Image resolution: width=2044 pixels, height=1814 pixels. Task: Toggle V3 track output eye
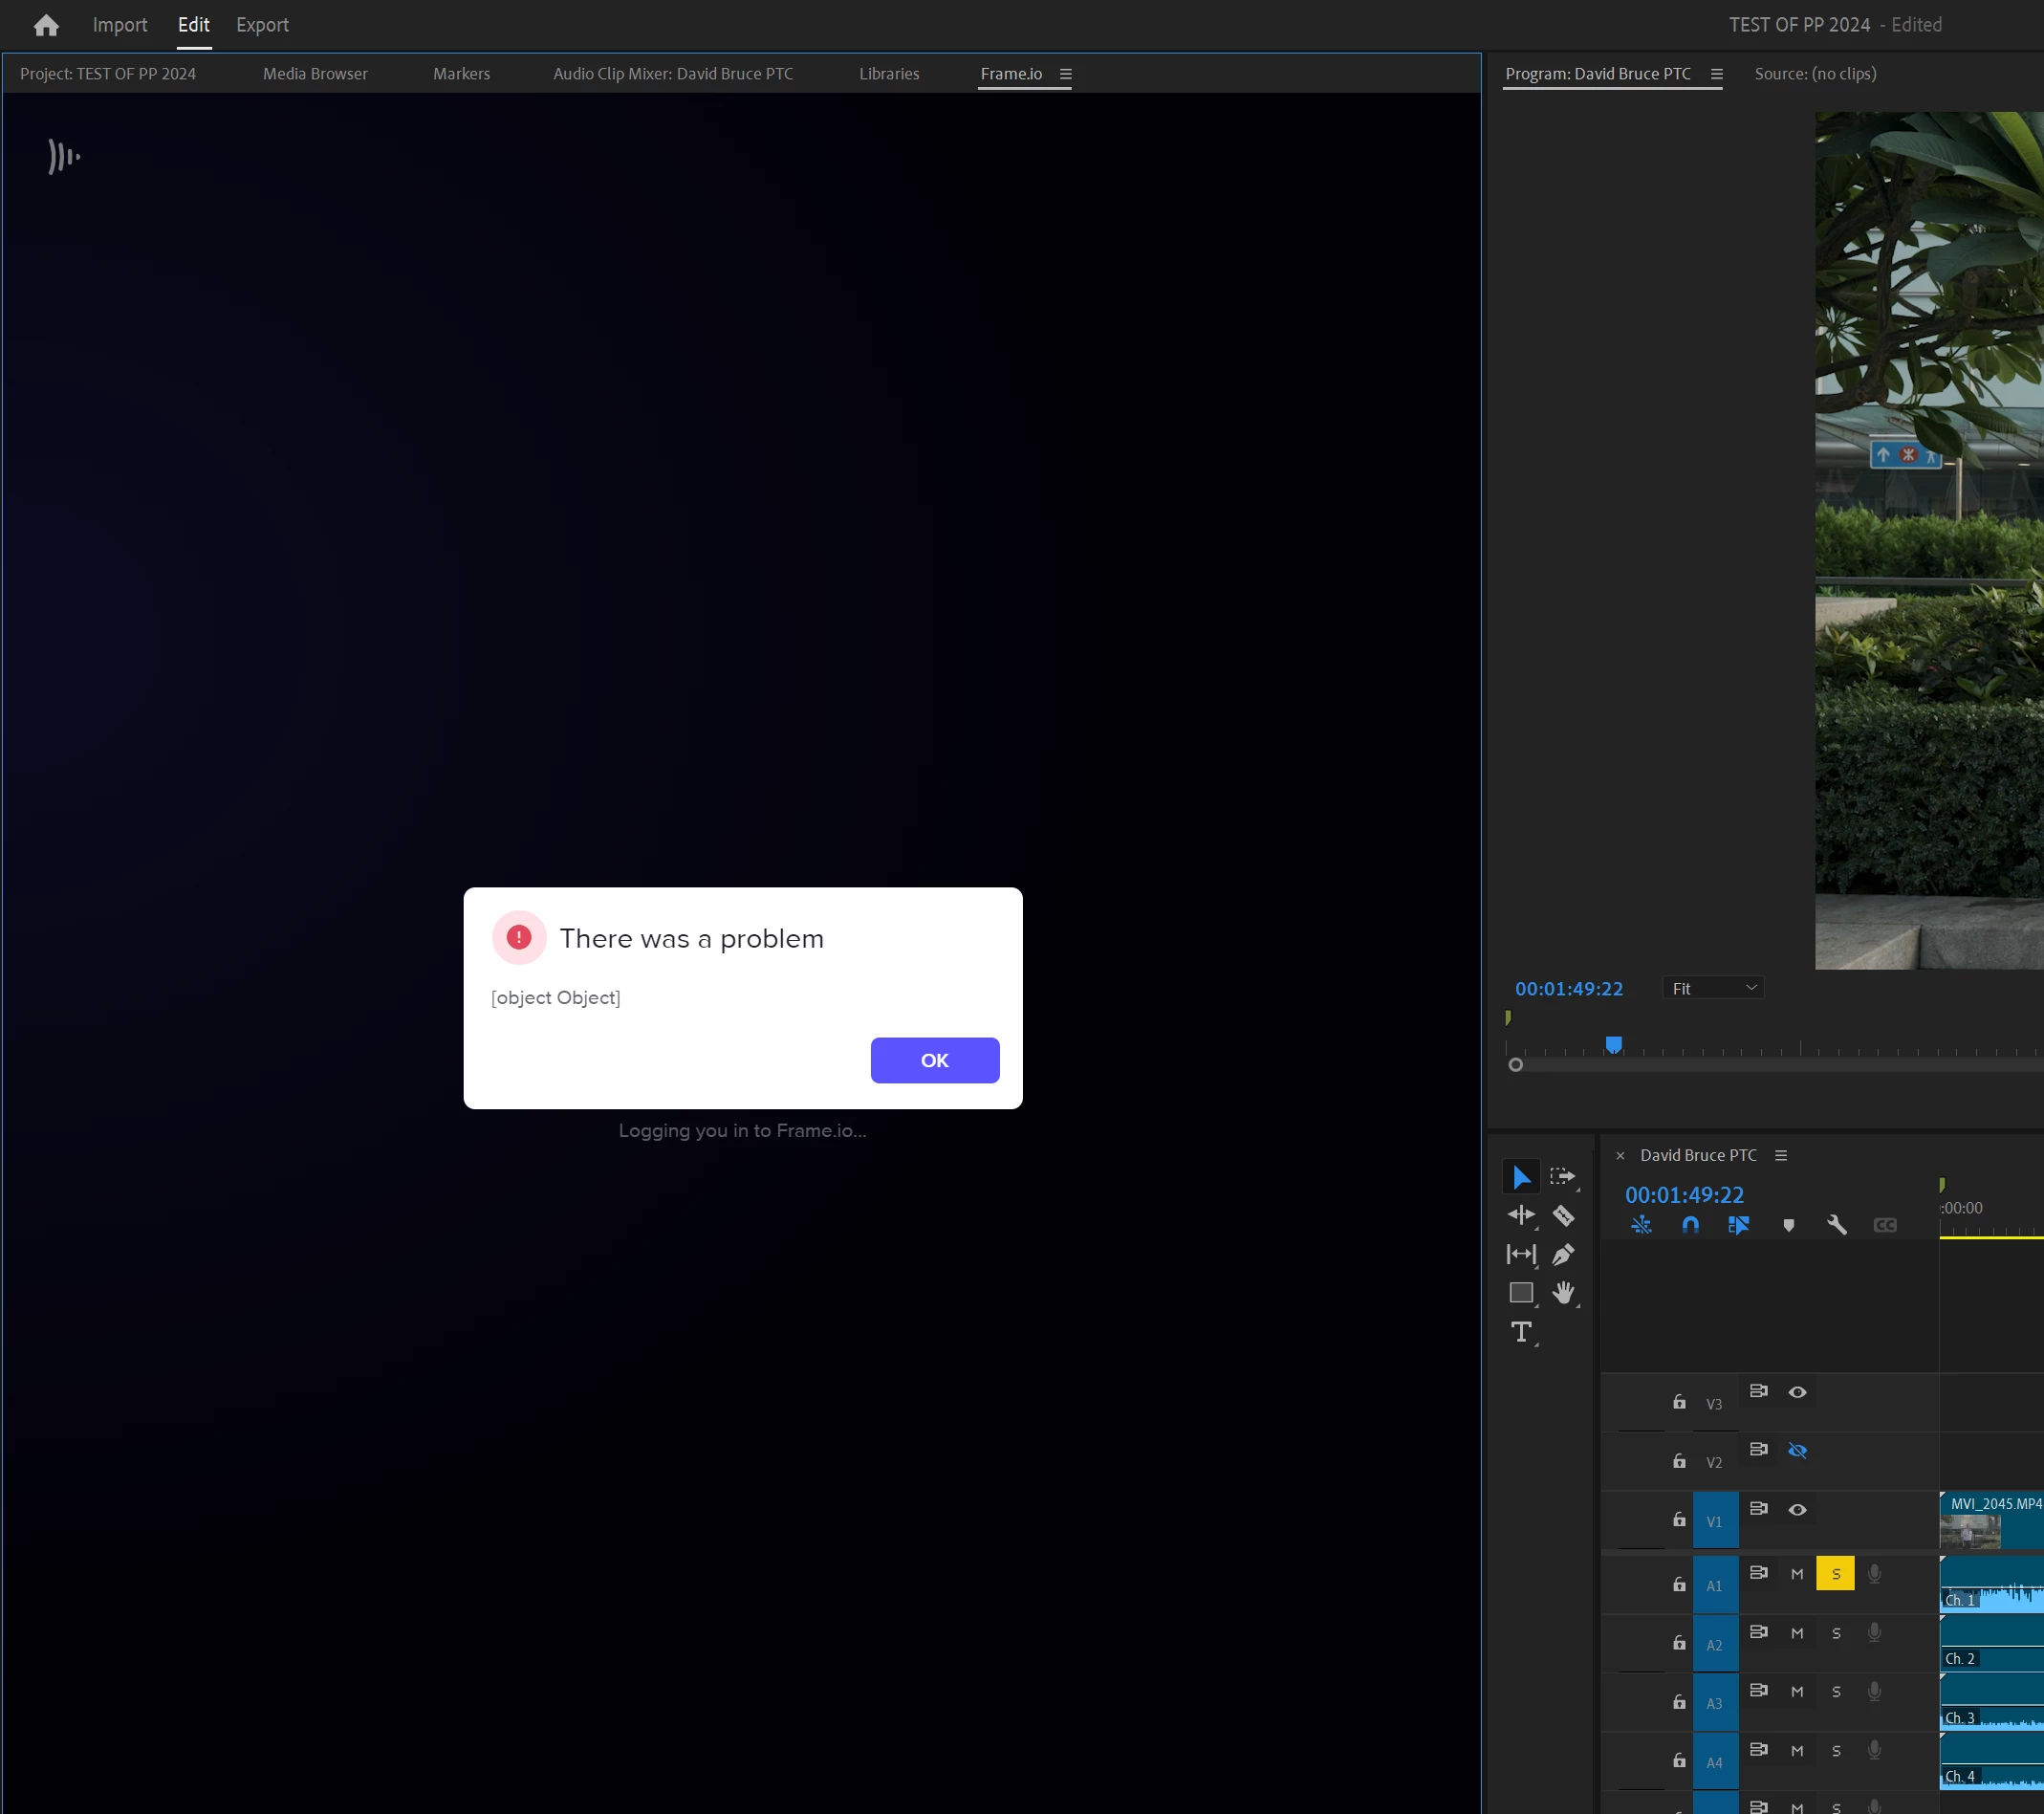click(x=1797, y=1393)
